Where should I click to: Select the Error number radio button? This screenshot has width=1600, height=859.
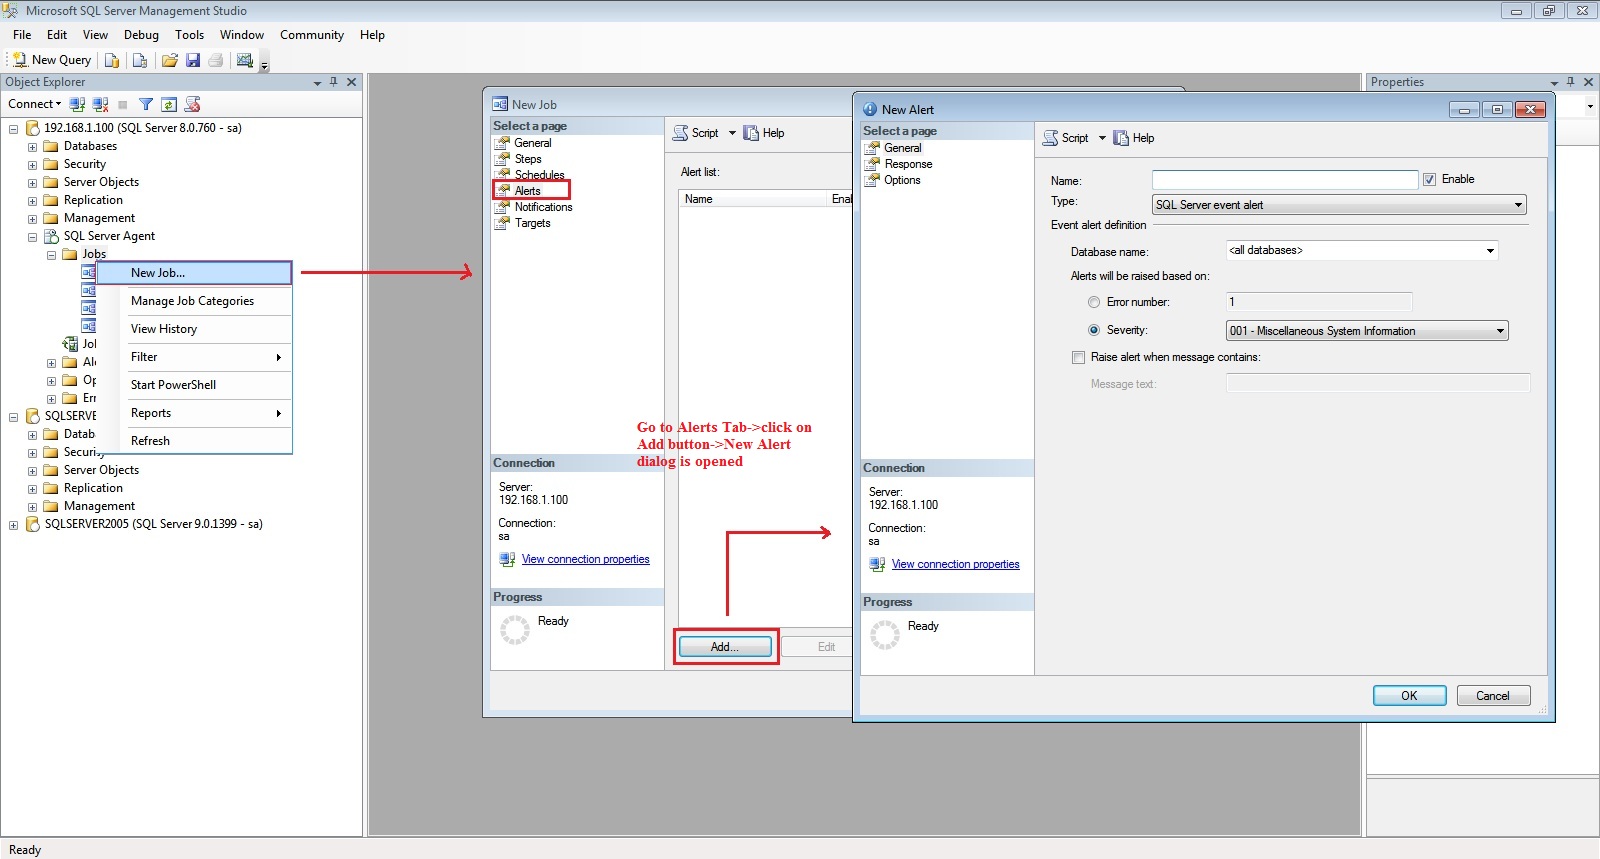(1094, 302)
